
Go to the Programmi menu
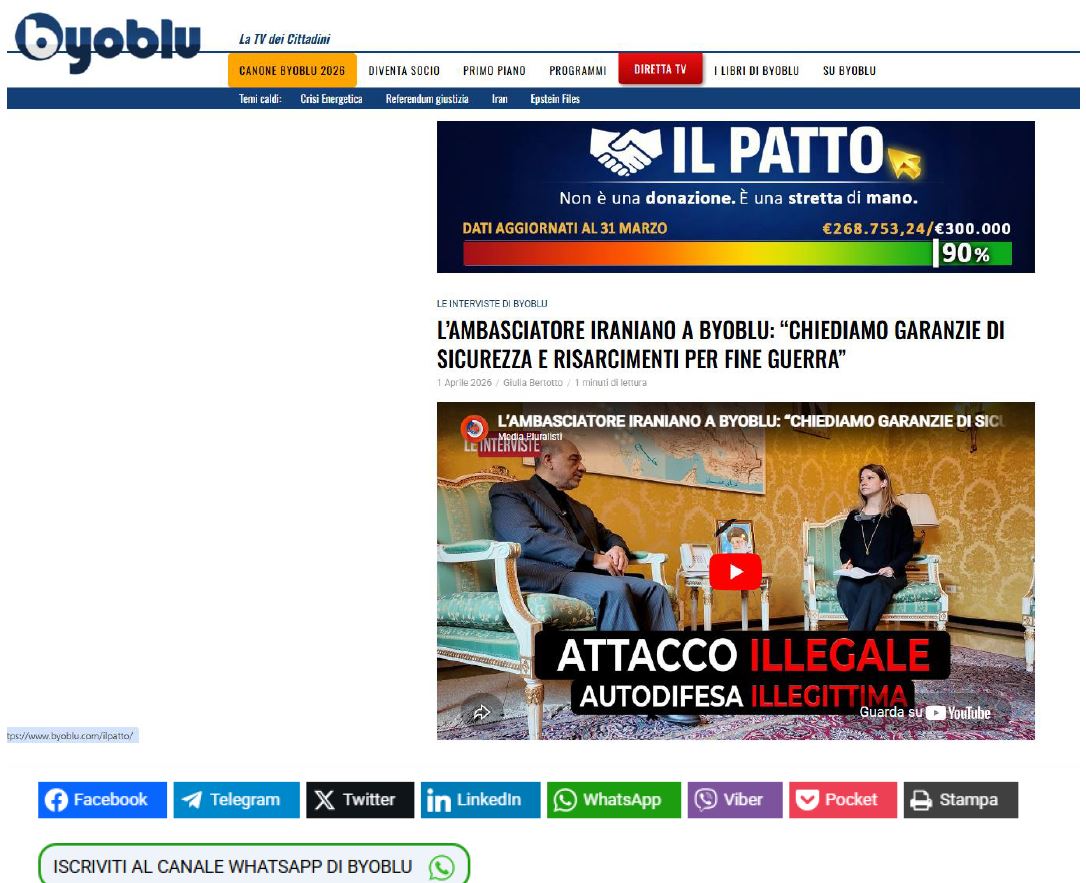pyautogui.click(x=578, y=71)
